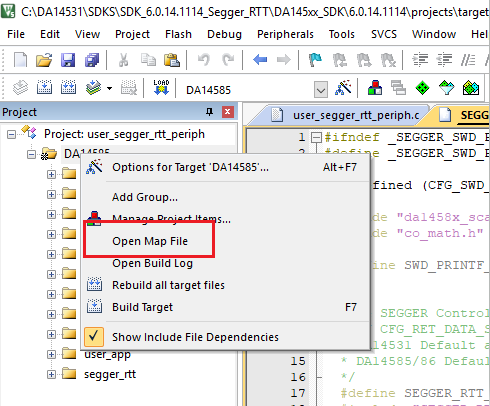
Task: Open the File menu
Action: 16,34
